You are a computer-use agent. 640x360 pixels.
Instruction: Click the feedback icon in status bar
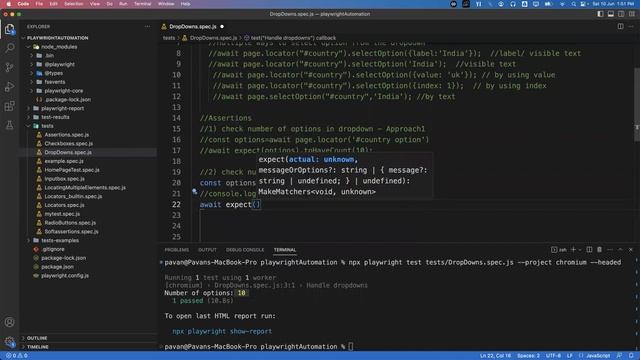pos(619,356)
